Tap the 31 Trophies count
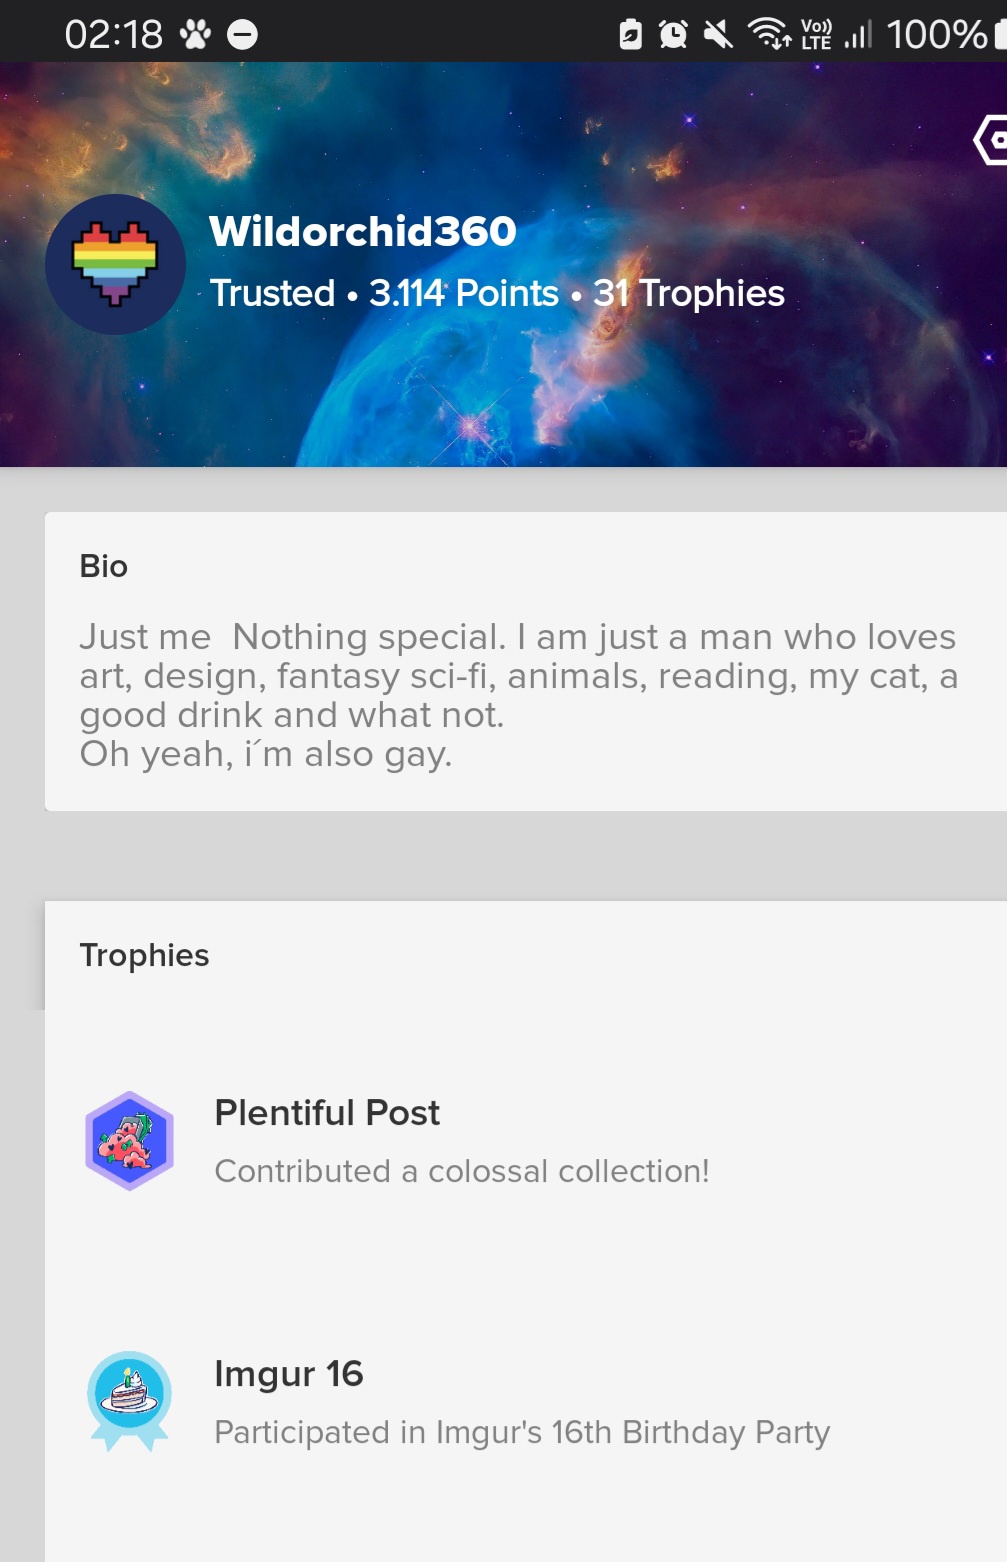This screenshot has width=1007, height=1562. tap(688, 293)
